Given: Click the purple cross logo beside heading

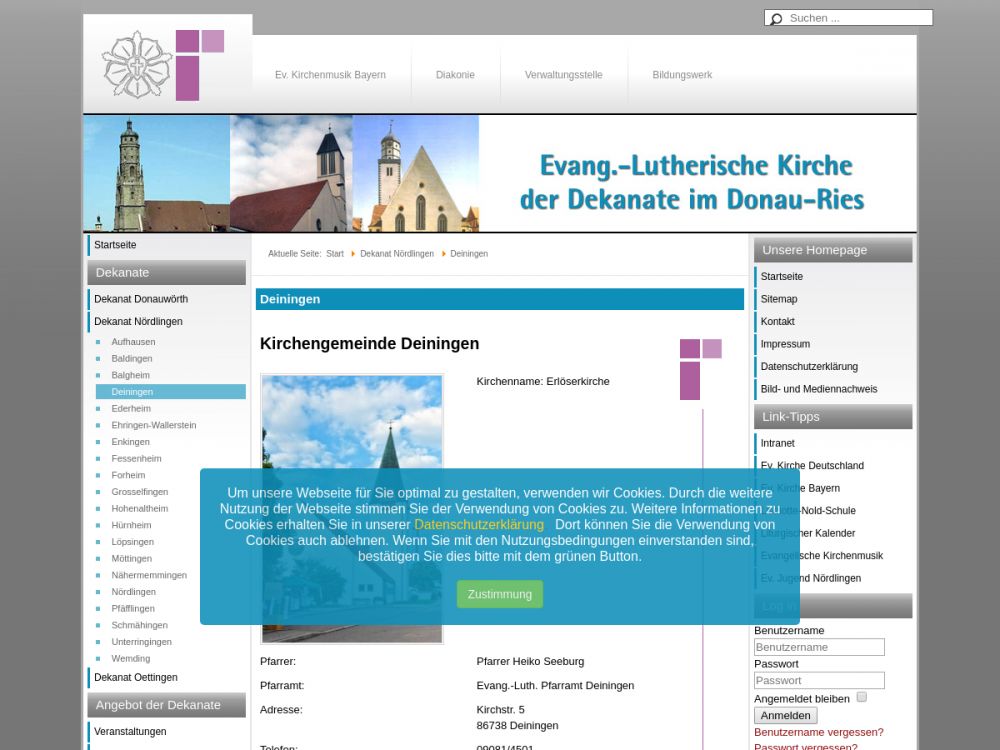Looking at the screenshot, I should (x=700, y=368).
